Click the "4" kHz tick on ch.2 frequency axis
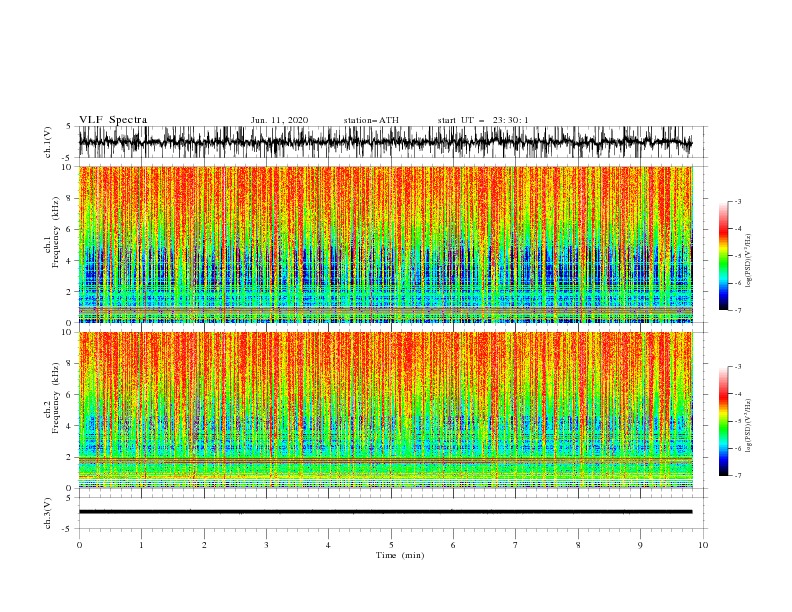This screenshot has height=612, width=792. point(70,426)
